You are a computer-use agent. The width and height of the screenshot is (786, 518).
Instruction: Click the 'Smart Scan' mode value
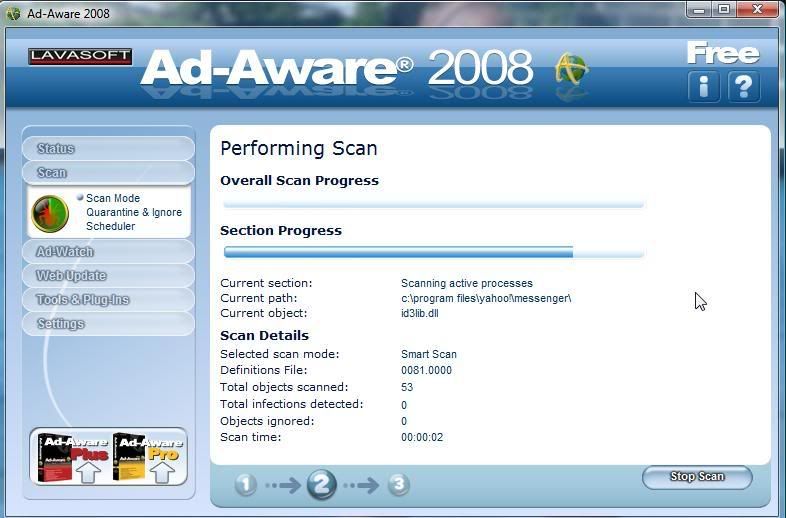coord(429,354)
